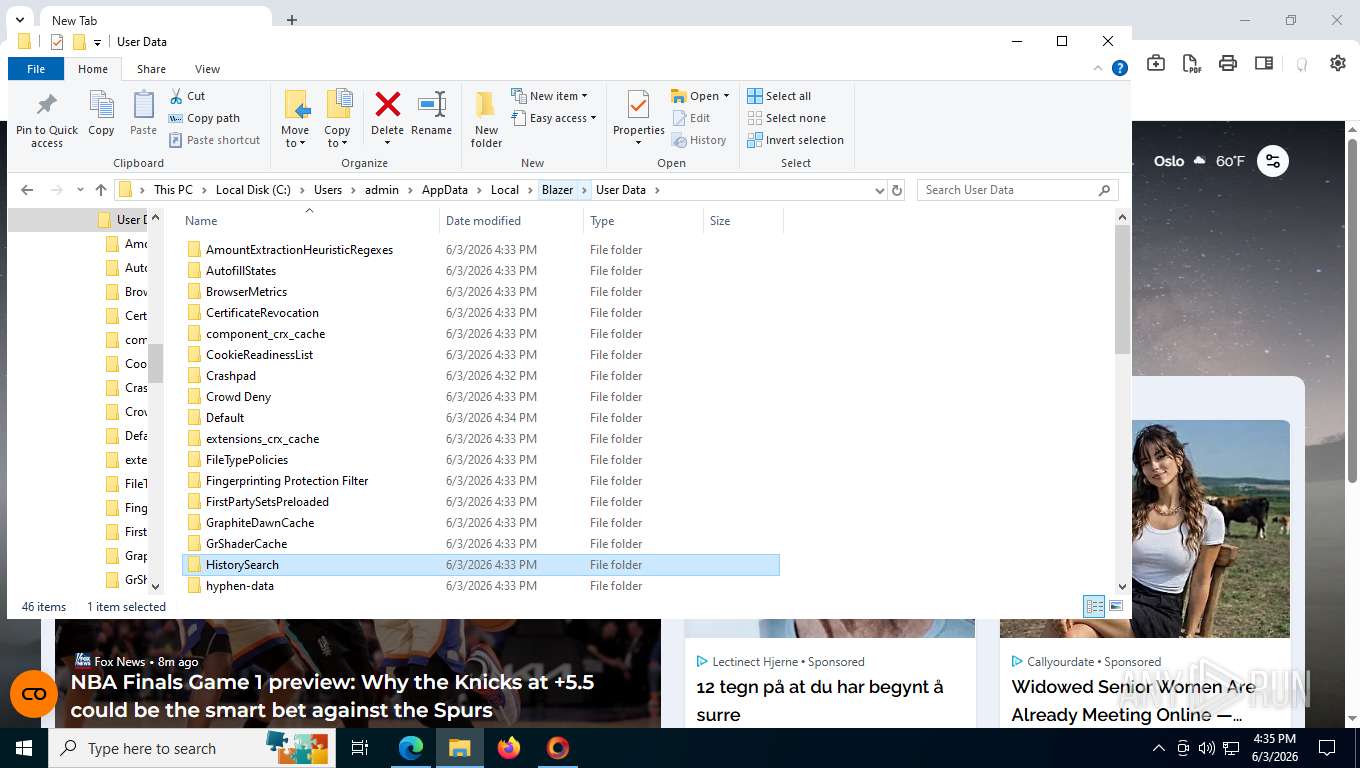Click browser print icon behind Explorer
Viewport: 1360px width, 768px height.
point(1228,63)
